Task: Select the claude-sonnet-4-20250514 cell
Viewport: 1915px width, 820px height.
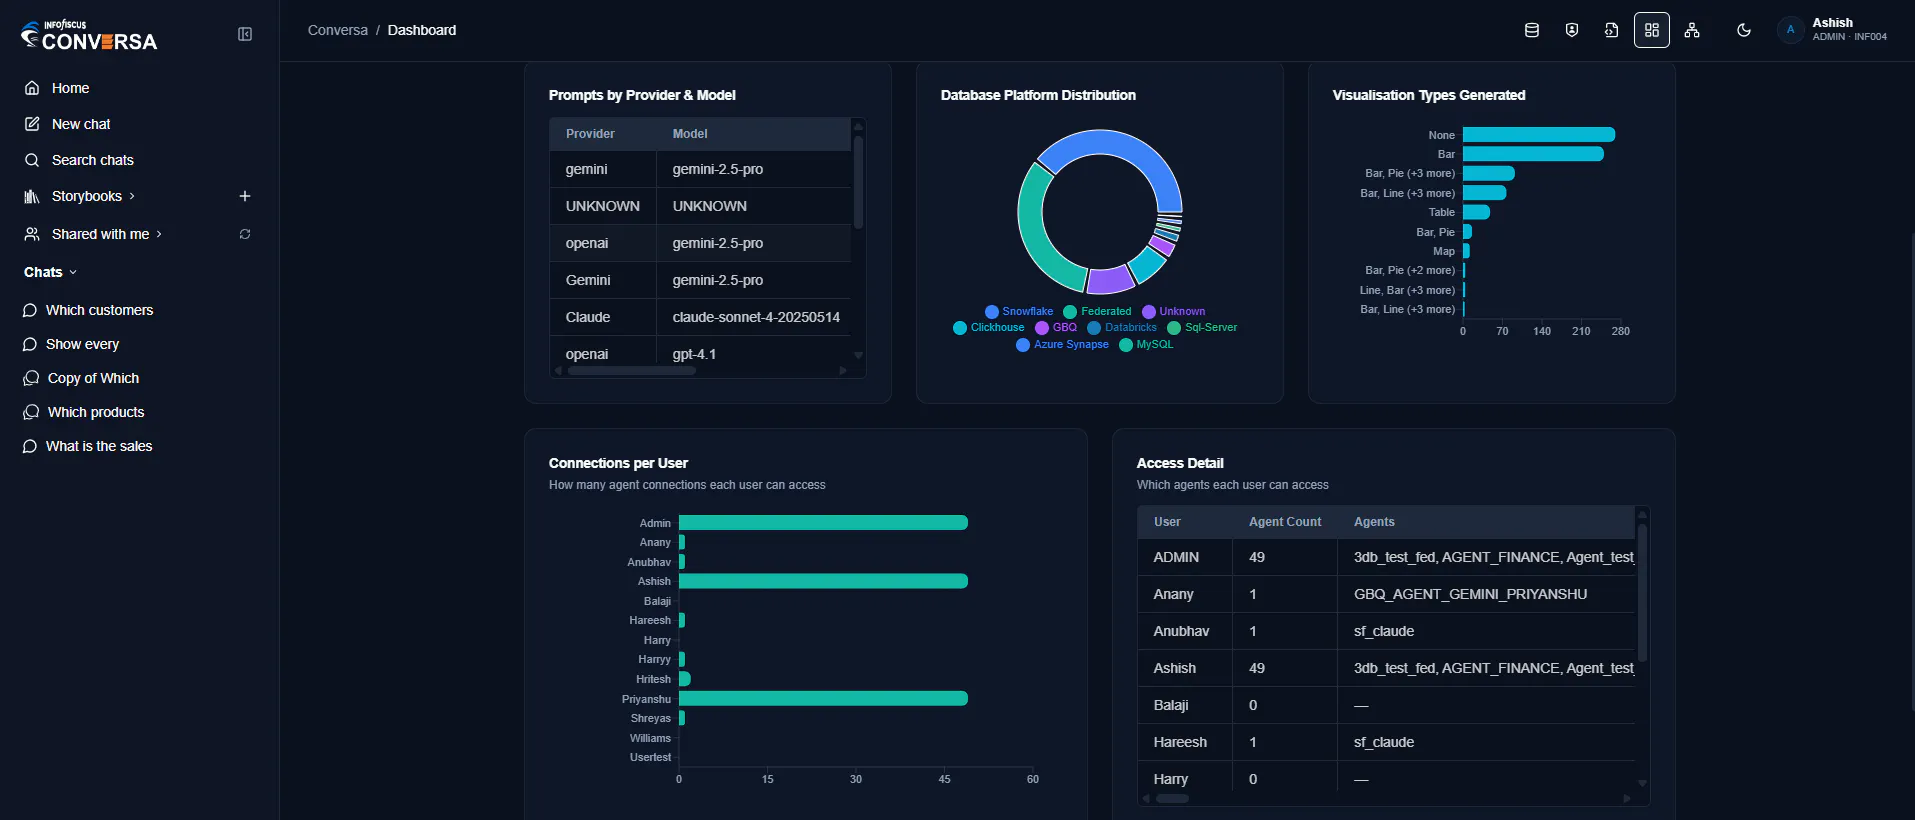Action: (x=756, y=317)
